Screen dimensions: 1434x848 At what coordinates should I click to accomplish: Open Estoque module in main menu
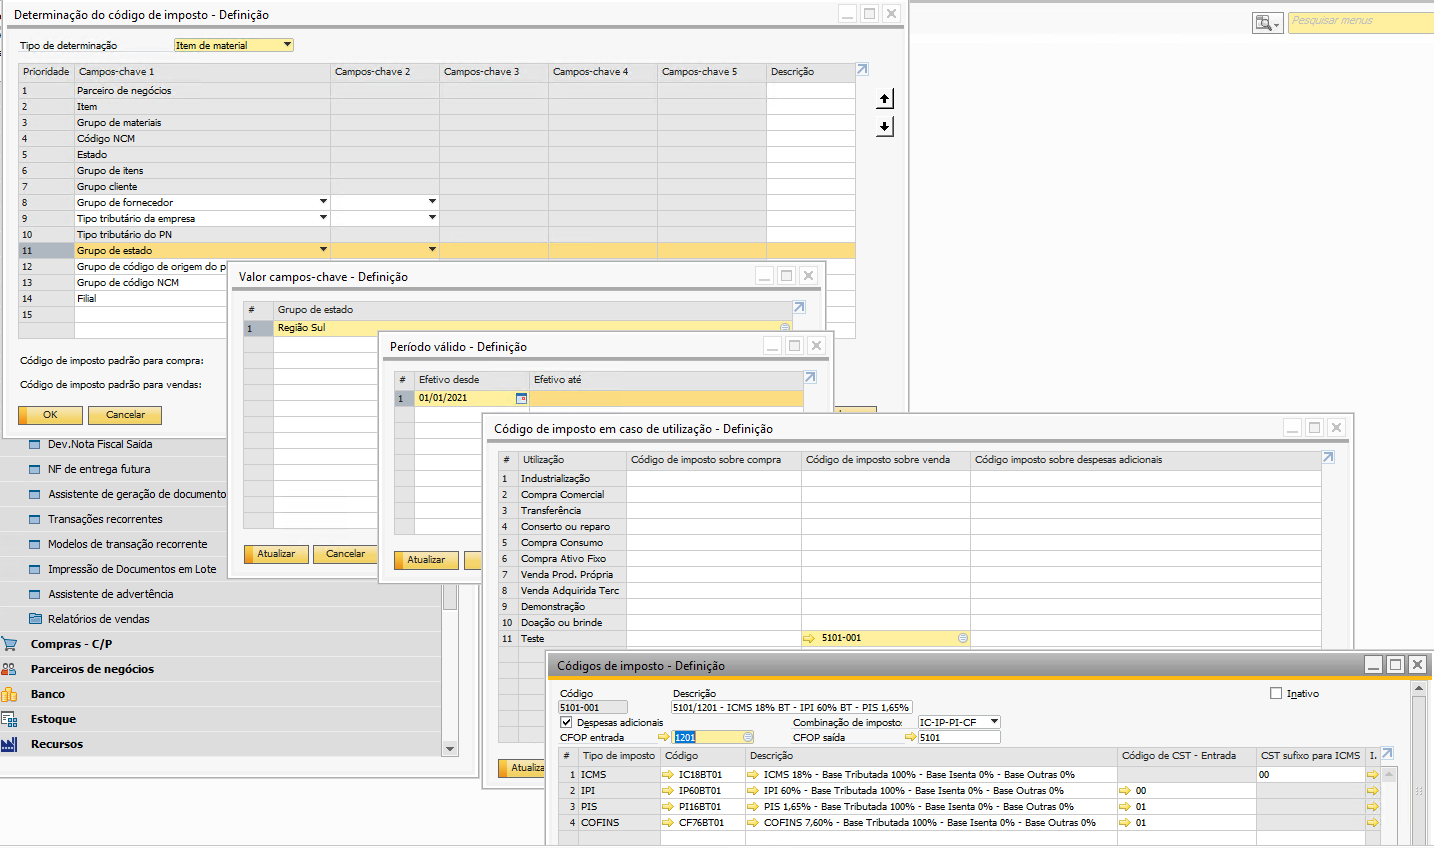(x=53, y=719)
